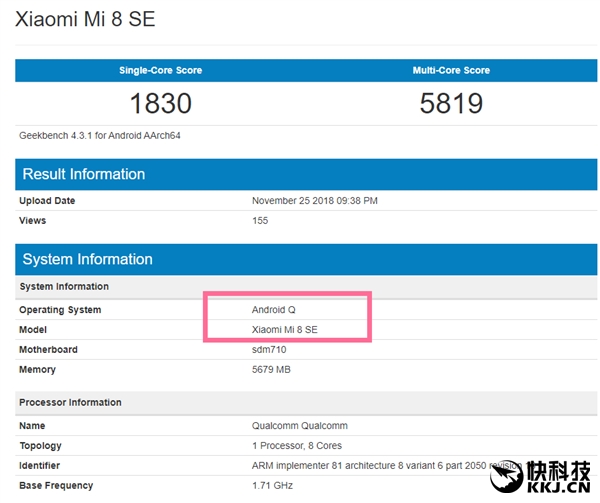The width and height of the screenshot is (600, 503).
Task: Click the Views label
Action: click(33, 220)
